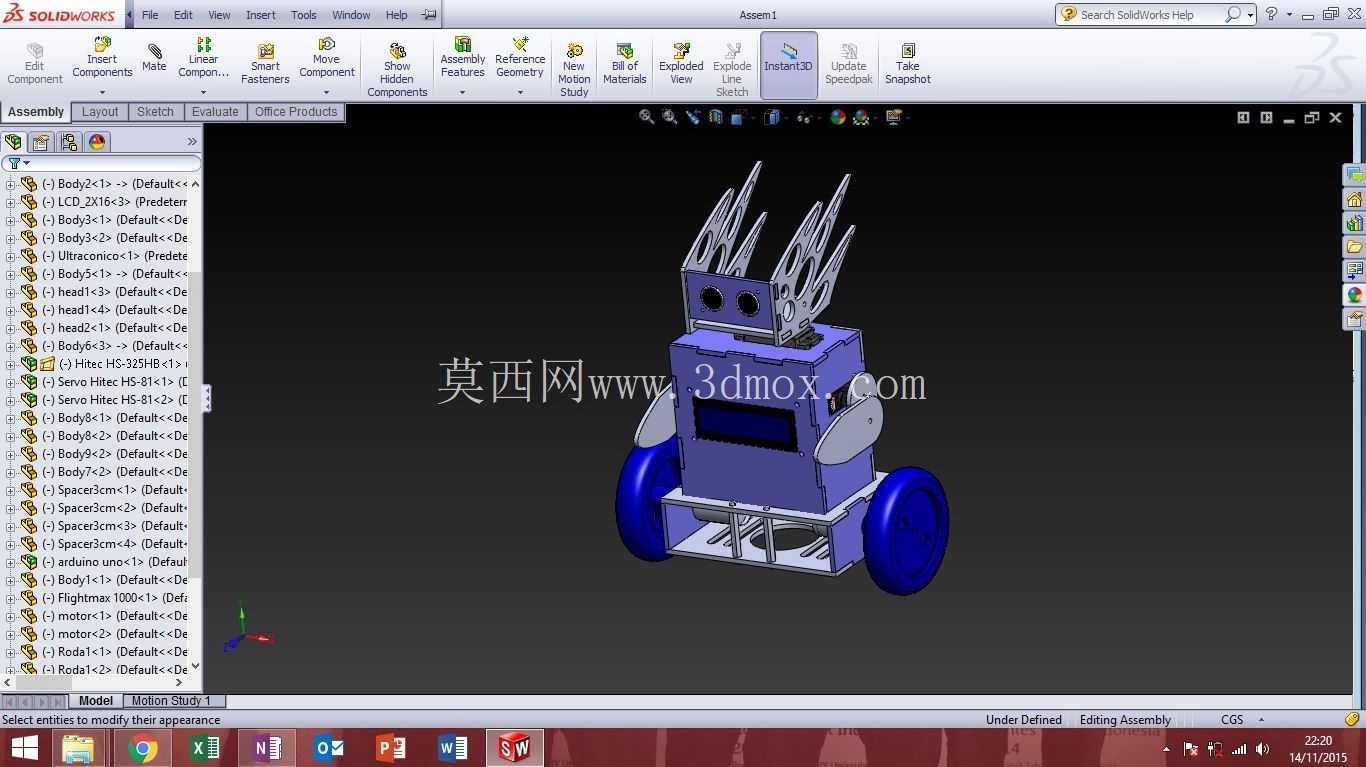1366x767 pixels.
Task: Open Excel from the taskbar
Action: point(204,748)
